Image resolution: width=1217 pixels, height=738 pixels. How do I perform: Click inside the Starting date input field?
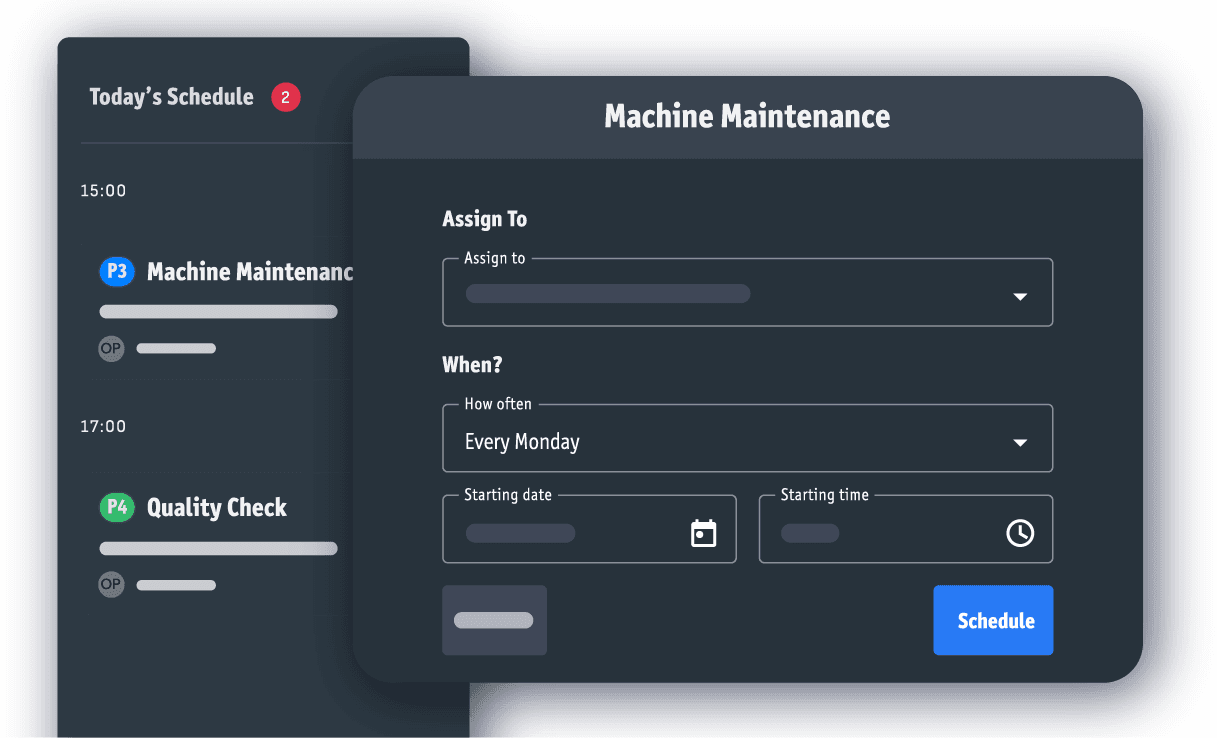560,533
